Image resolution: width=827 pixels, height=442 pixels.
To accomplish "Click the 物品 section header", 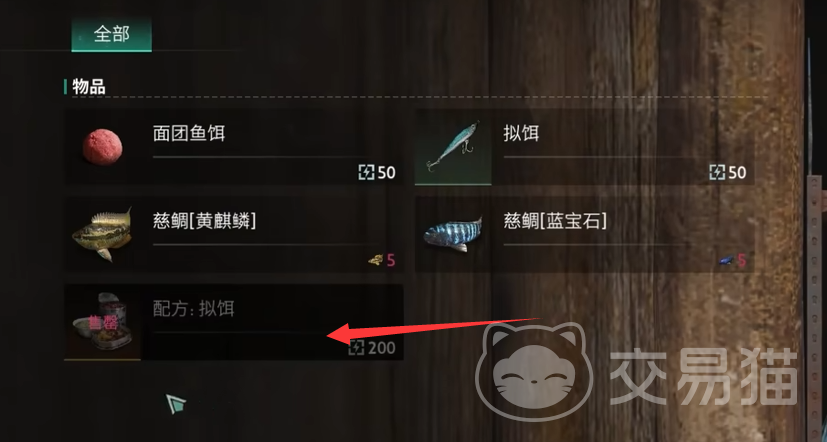I will tap(89, 87).
